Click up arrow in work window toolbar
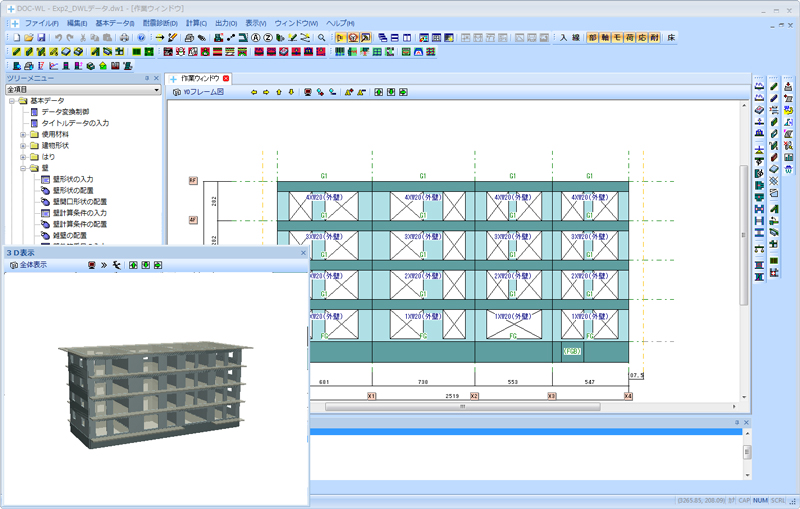 (279, 92)
